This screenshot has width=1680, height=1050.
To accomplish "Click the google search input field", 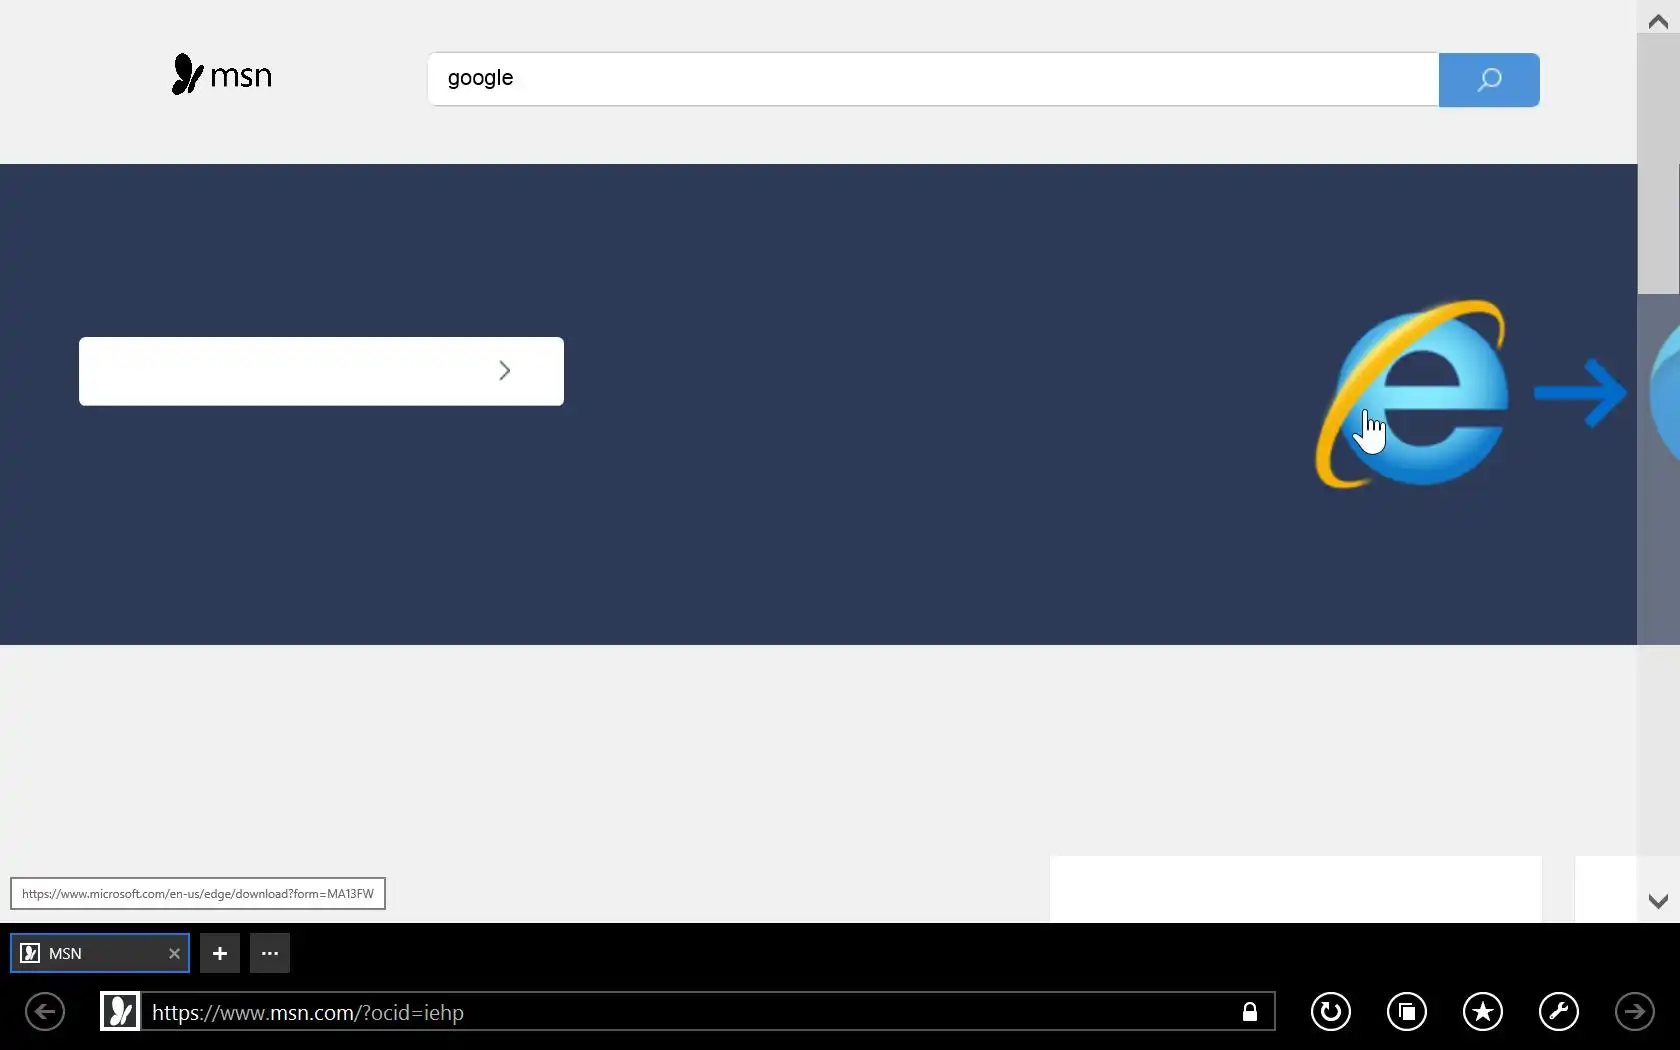I will pos(932,79).
